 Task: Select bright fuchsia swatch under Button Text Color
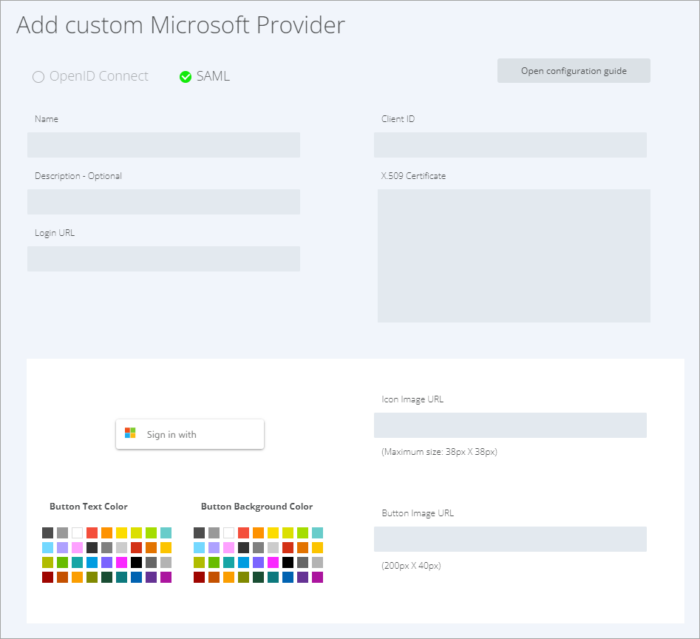[121, 562]
